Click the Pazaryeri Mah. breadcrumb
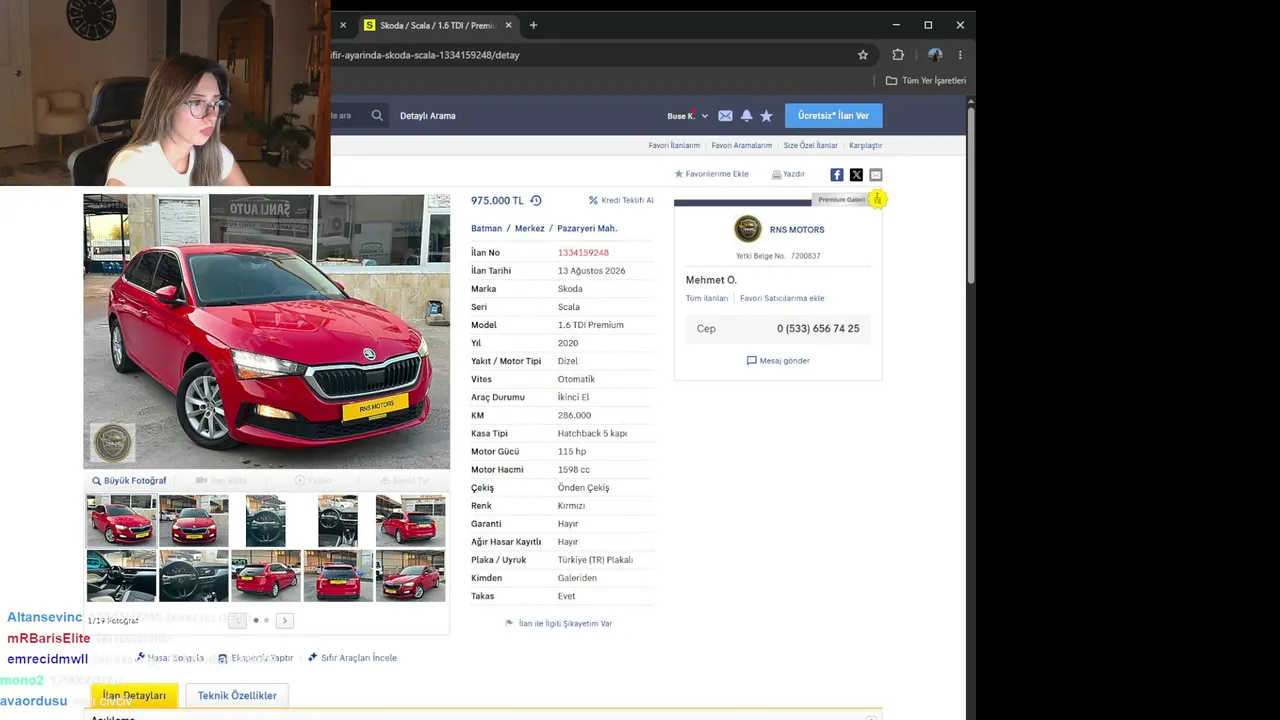 point(587,228)
